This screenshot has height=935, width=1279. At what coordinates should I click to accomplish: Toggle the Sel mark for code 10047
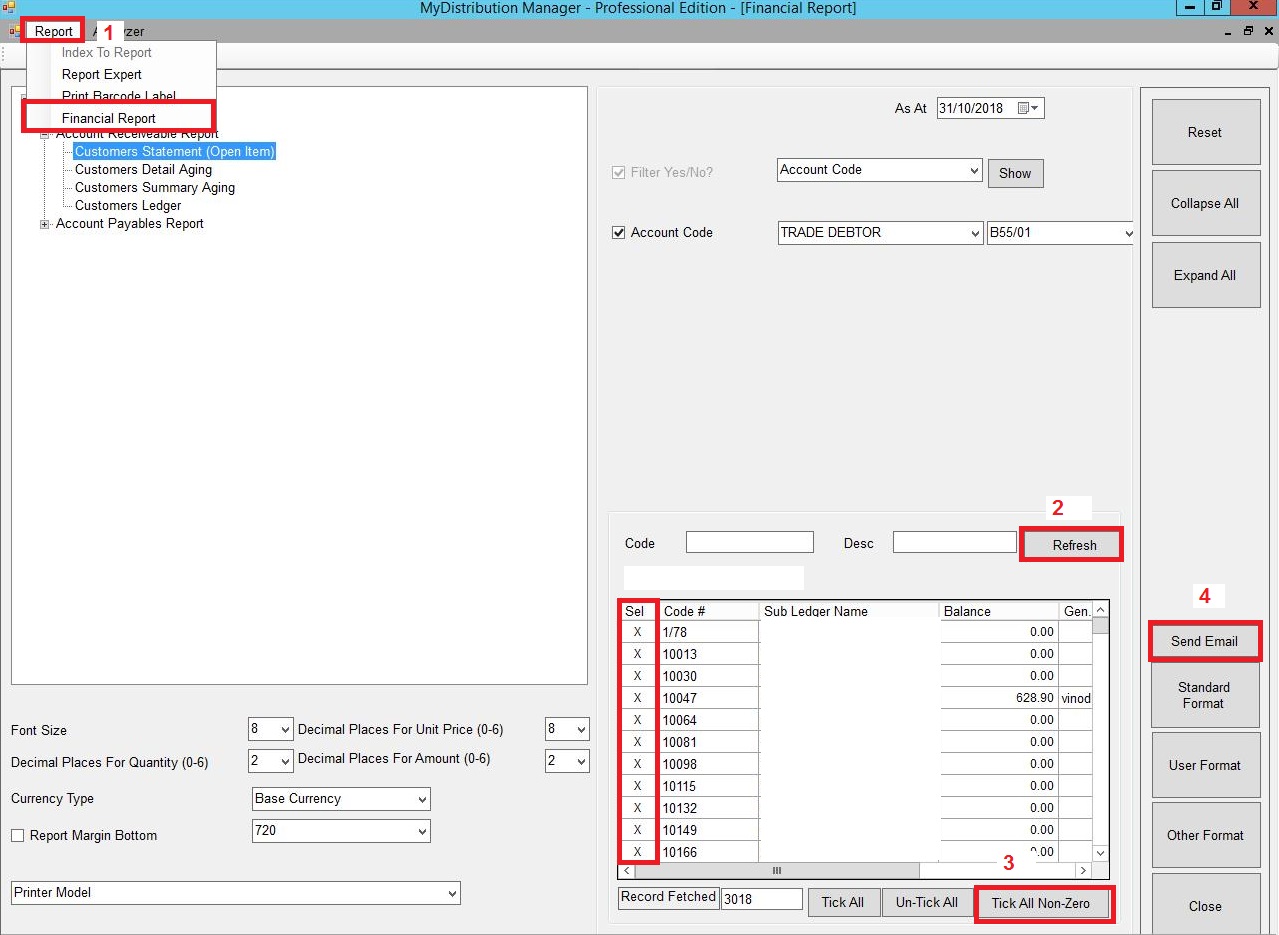pos(637,698)
